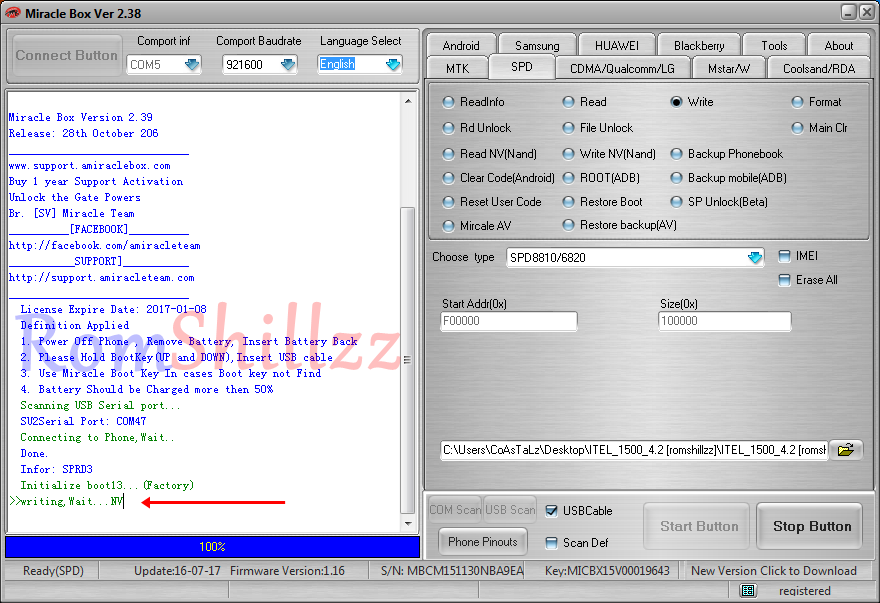Open the About tab

click(x=838, y=45)
